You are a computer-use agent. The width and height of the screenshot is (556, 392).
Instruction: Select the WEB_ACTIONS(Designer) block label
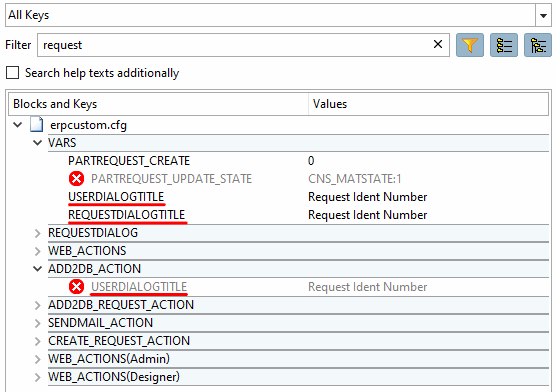(x=114, y=377)
